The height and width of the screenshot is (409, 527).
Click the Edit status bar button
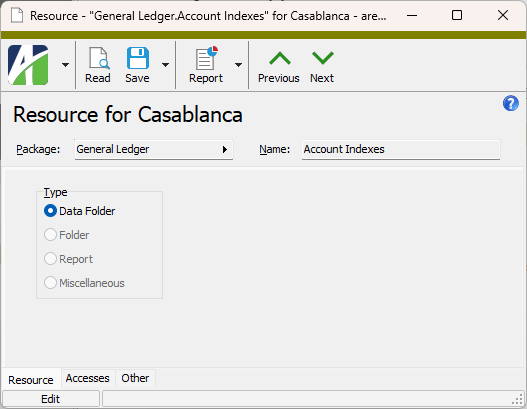pos(51,399)
